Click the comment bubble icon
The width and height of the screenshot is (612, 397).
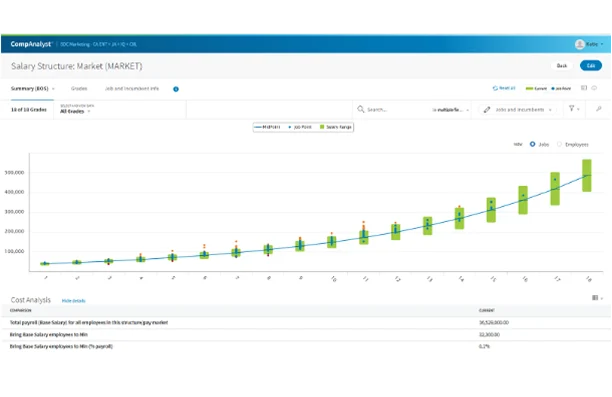coord(594,88)
